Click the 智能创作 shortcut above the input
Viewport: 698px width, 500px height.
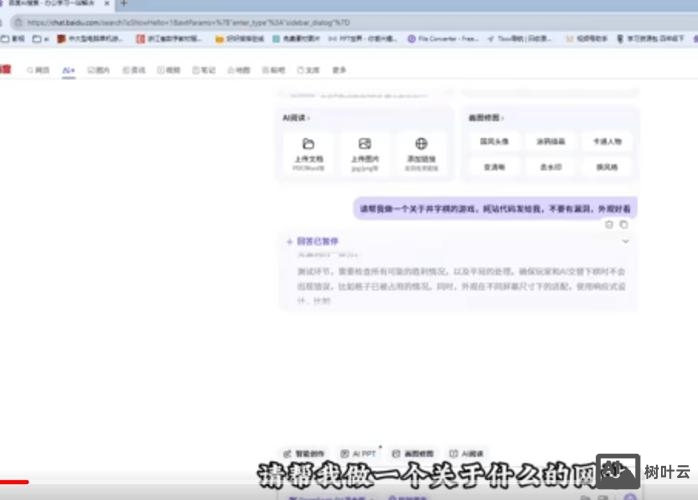(304, 453)
